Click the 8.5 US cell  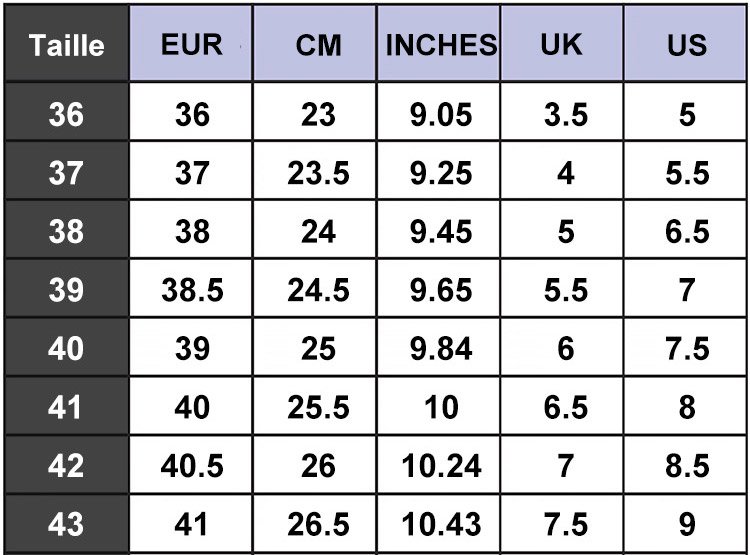[x=686, y=465]
